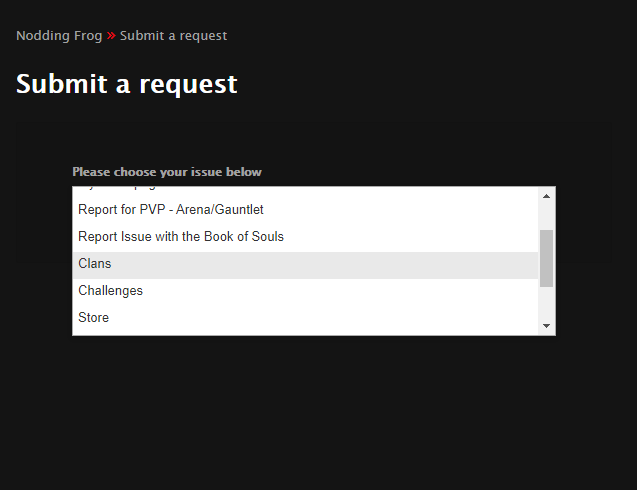The height and width of the screenshot is (490, 637).
Task: Click the down arrow of the list scrollbar
Action: point(546,326)
